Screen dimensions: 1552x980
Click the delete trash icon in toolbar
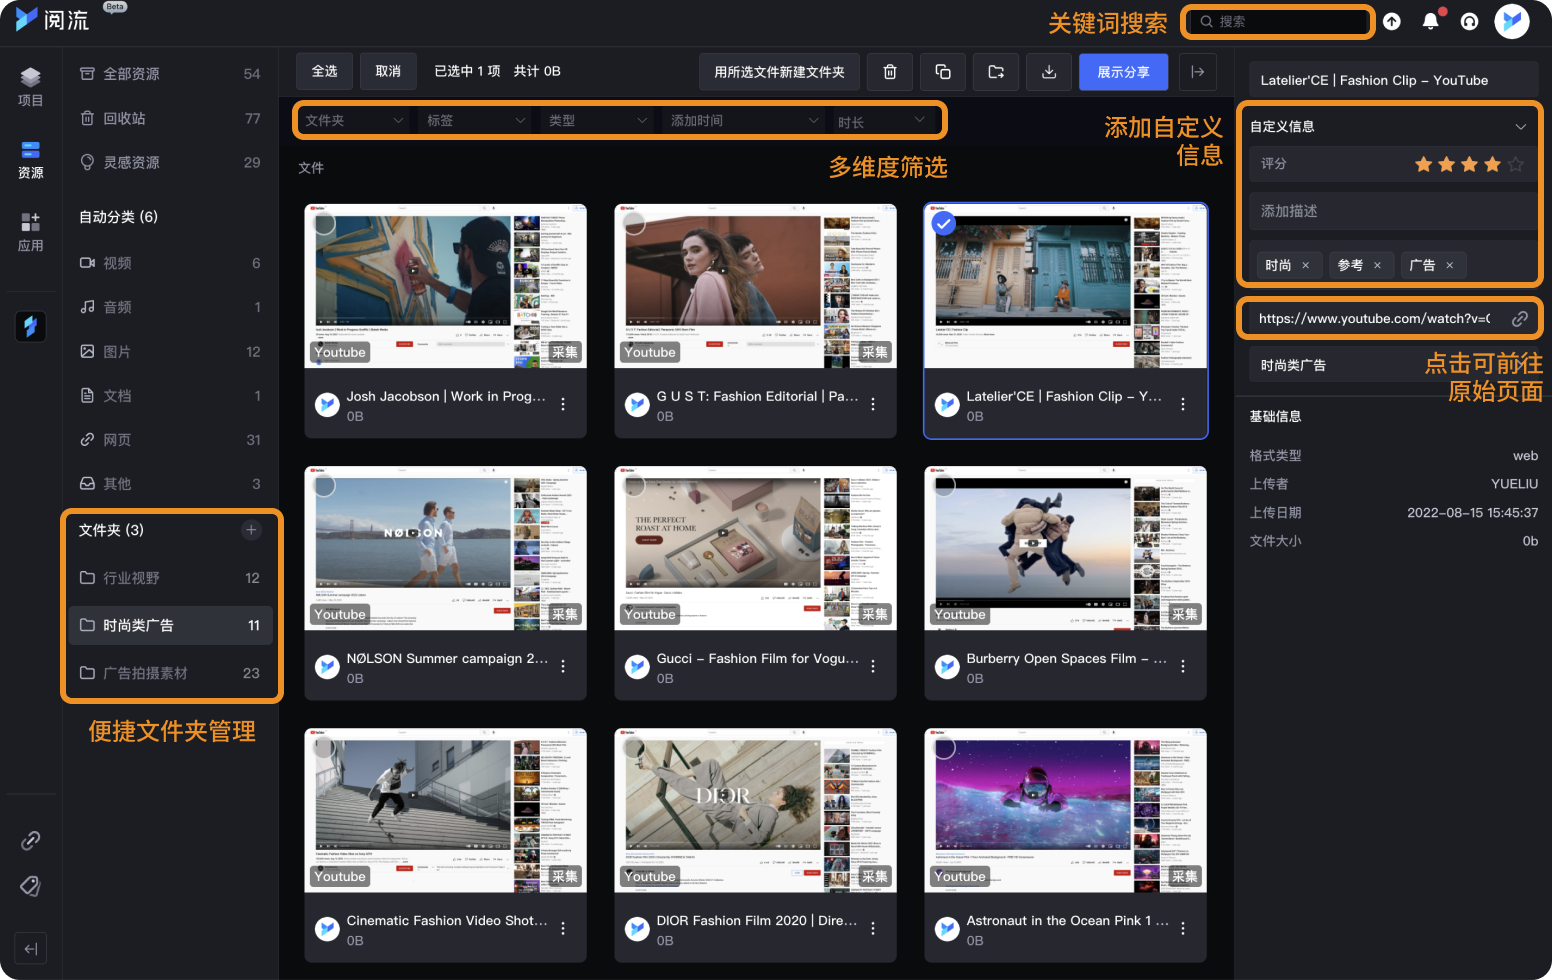point(890,72)
